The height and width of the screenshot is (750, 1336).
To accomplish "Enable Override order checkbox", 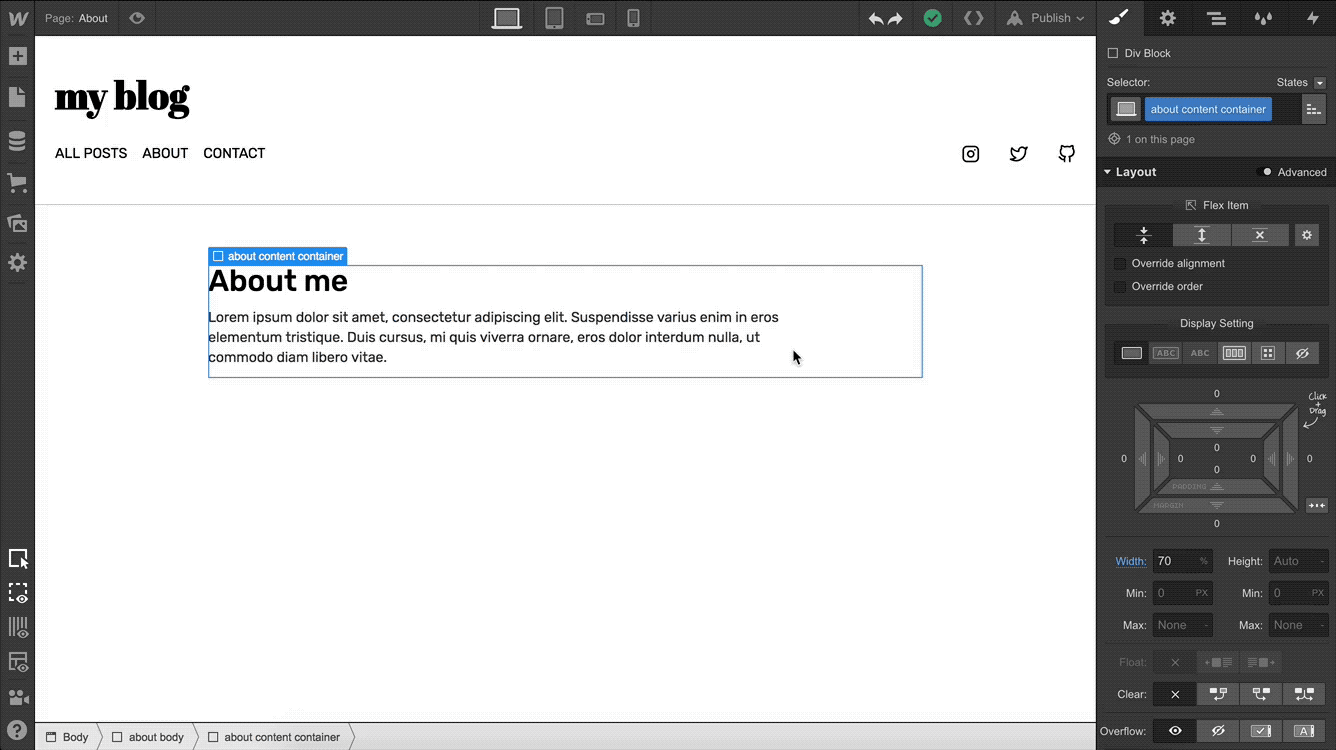I will [x=1120, y=286].
